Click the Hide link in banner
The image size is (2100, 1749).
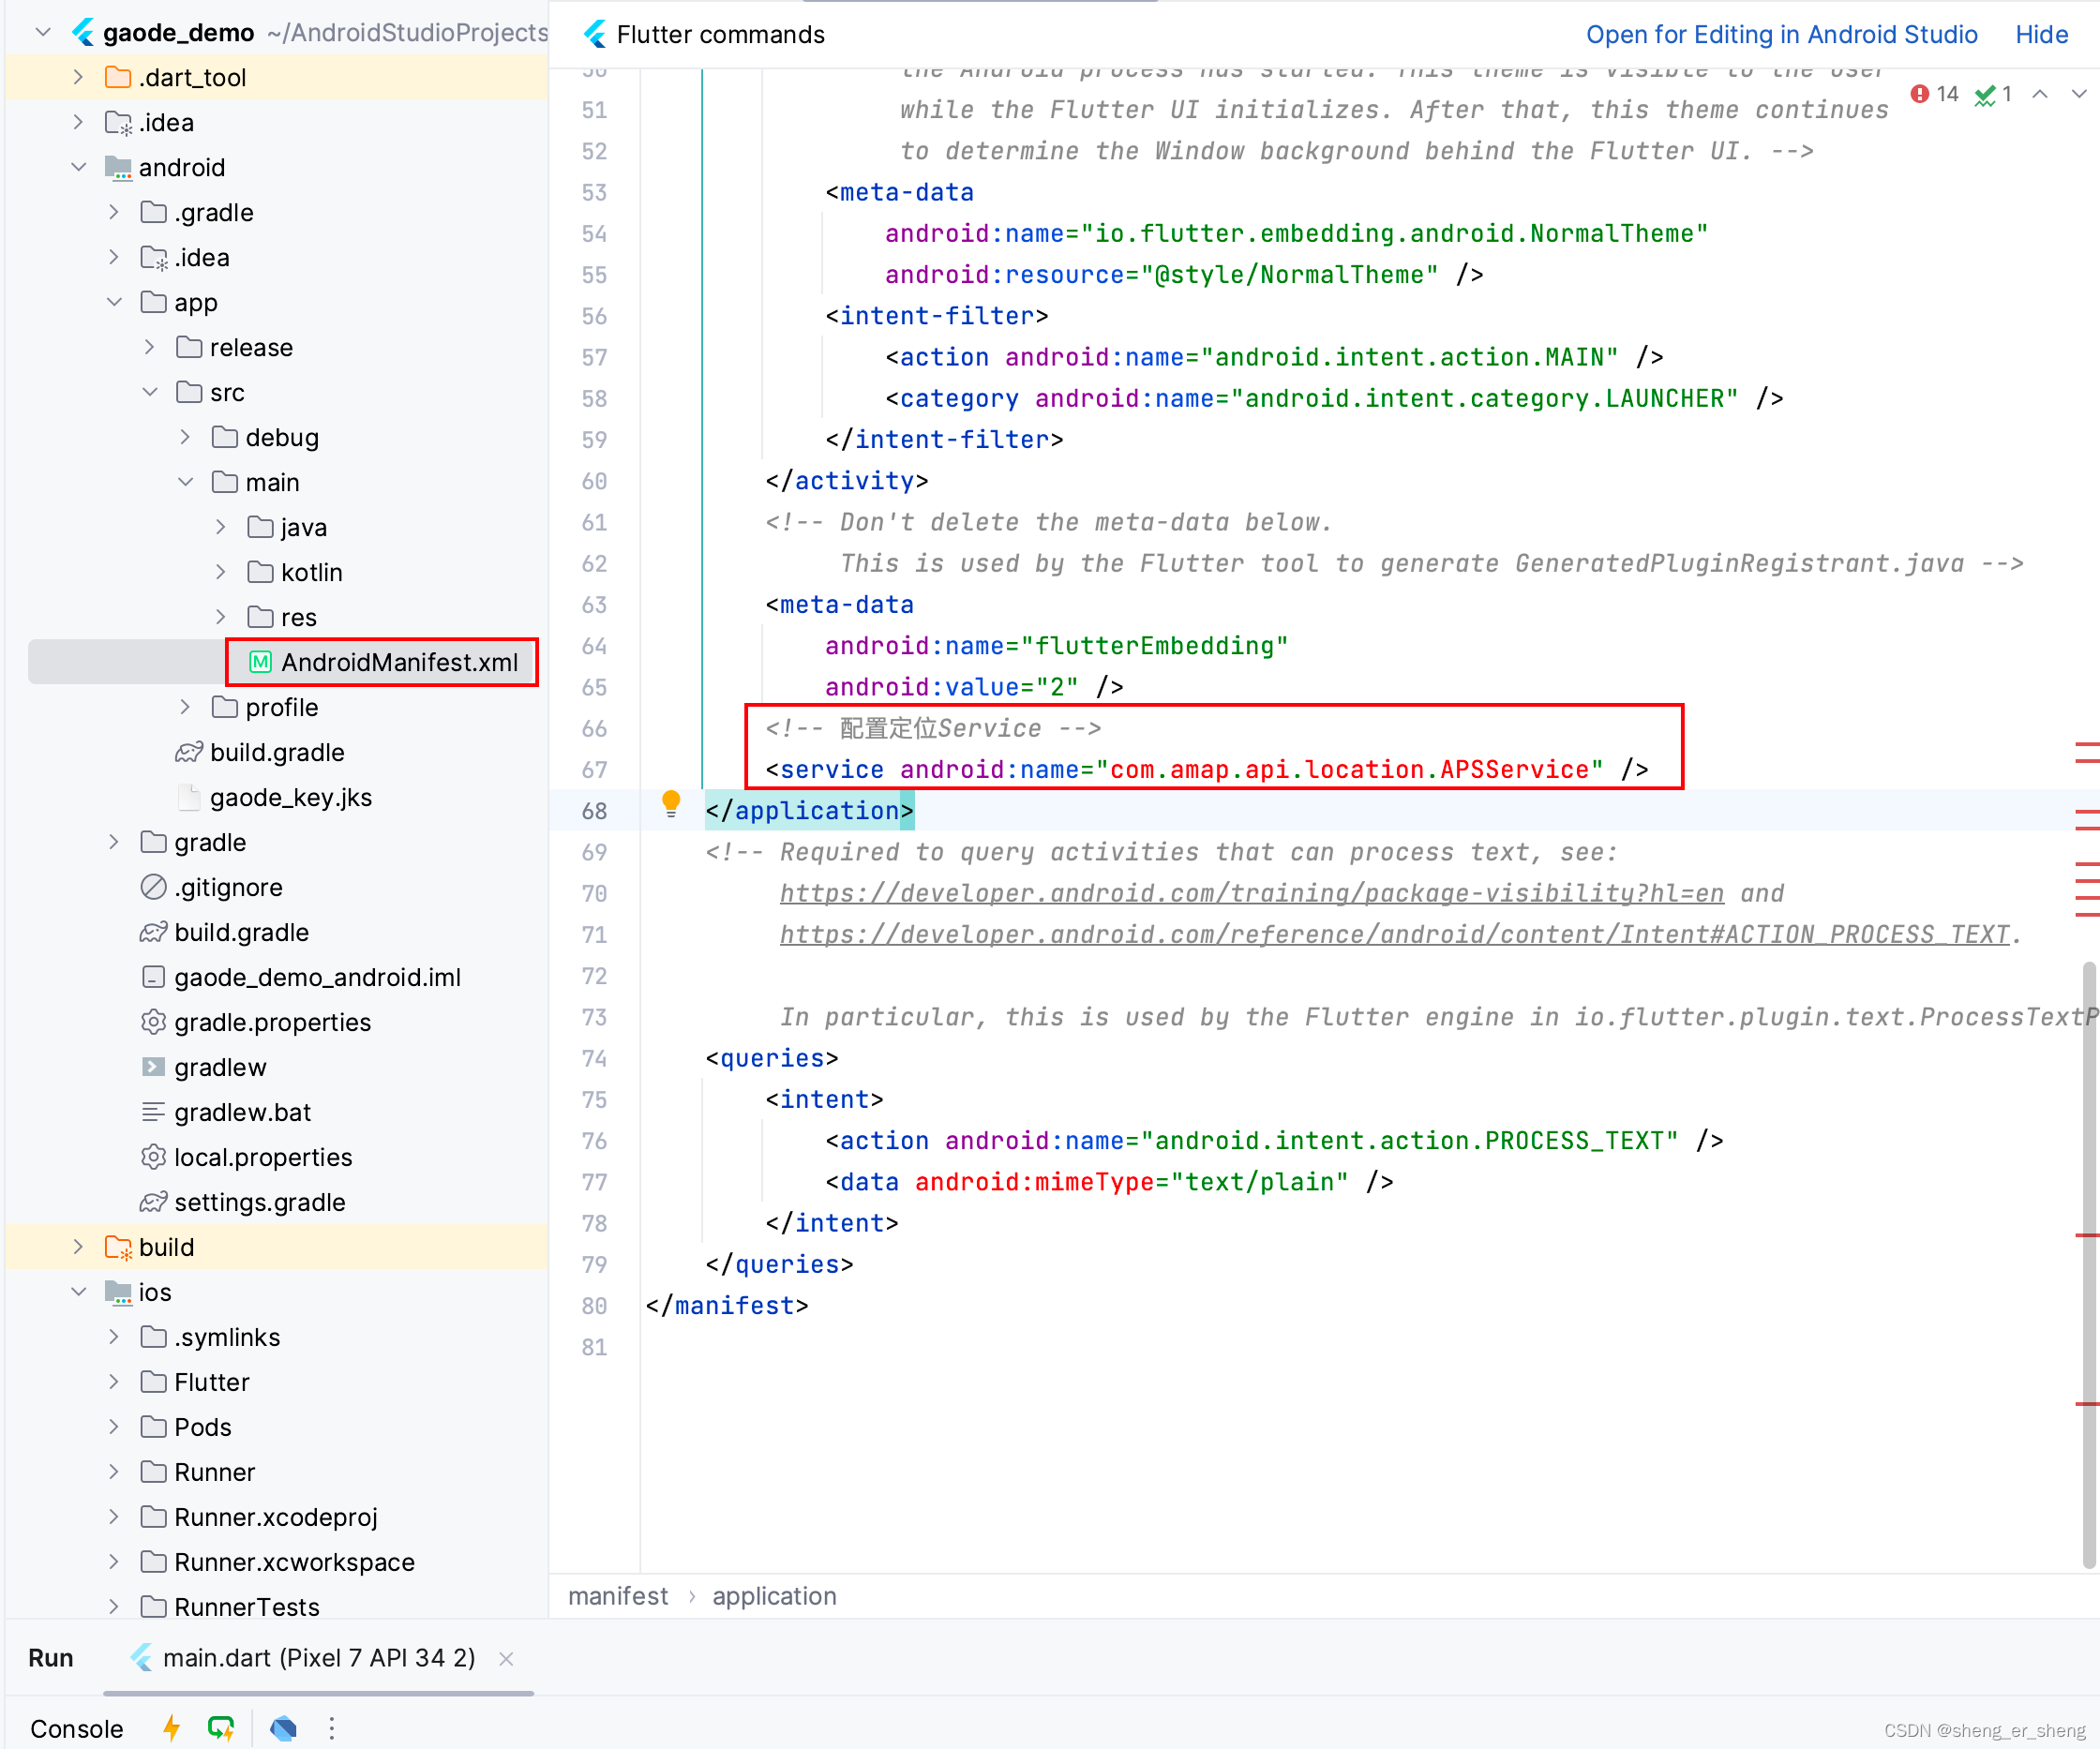point(2040,34)
